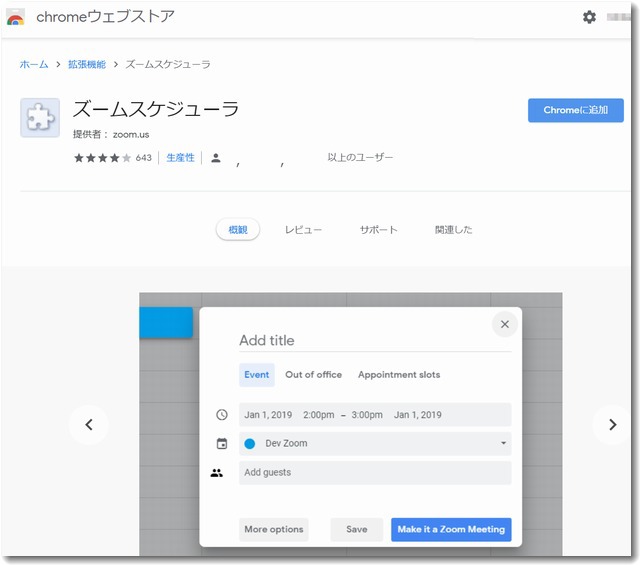Click the 以上のユーザー text
The image size is (640, 565).
coord(360,158)
